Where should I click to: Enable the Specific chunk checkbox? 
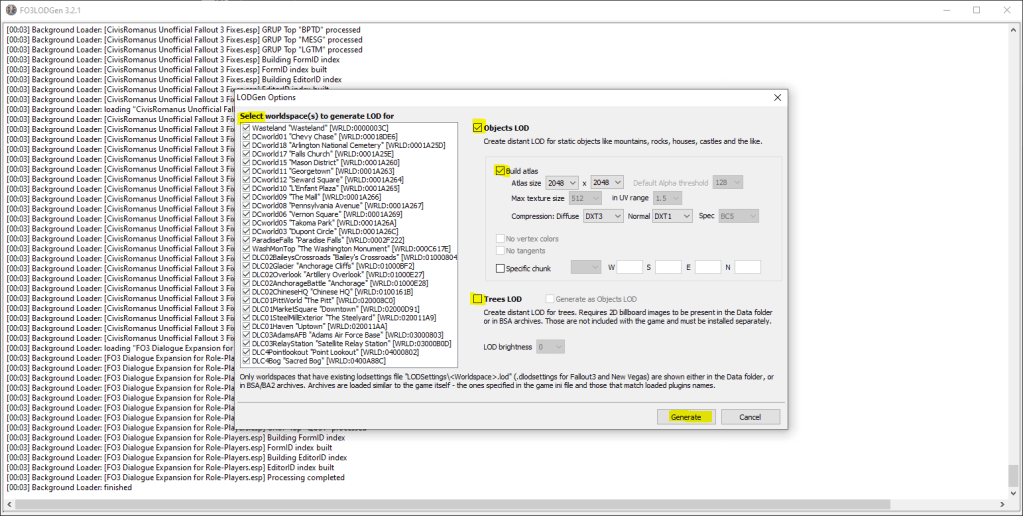click(501, 268)
